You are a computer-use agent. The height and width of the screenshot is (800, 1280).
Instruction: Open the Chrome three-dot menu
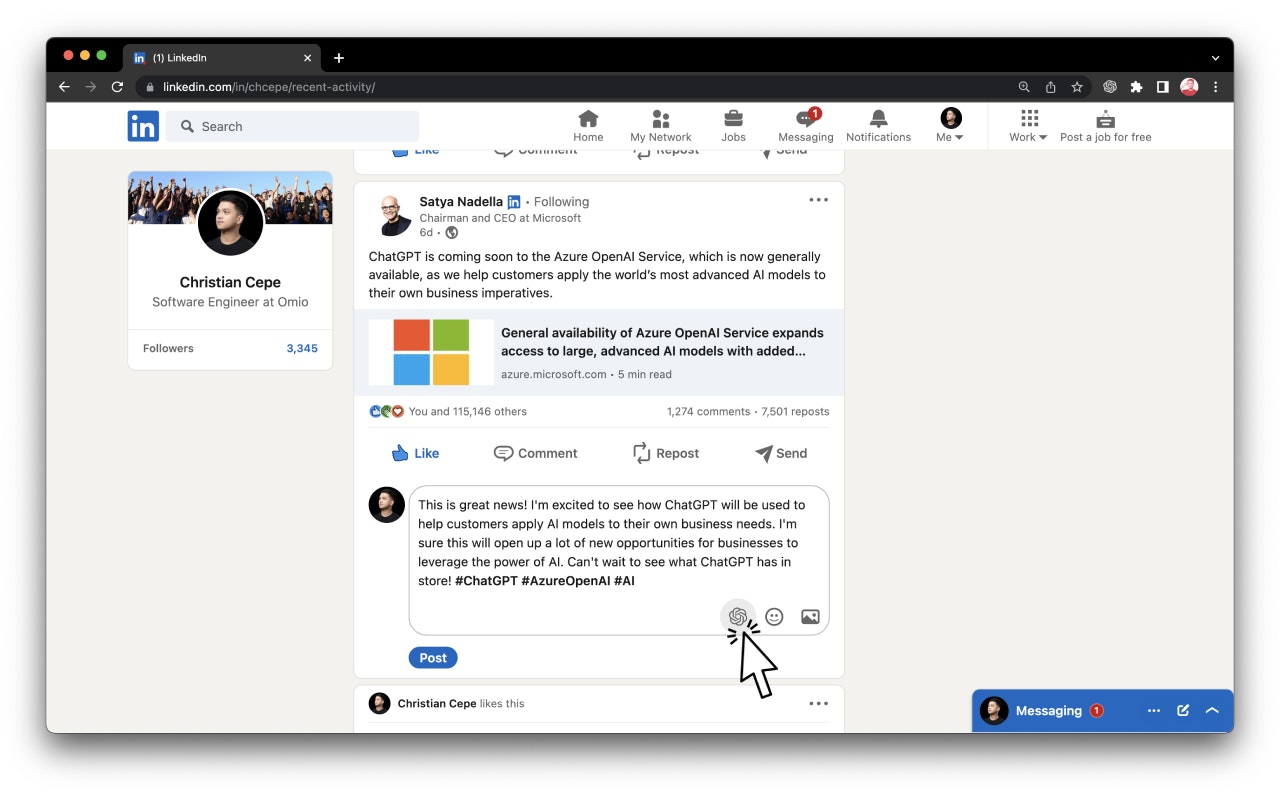click(x=1215, y=87)
